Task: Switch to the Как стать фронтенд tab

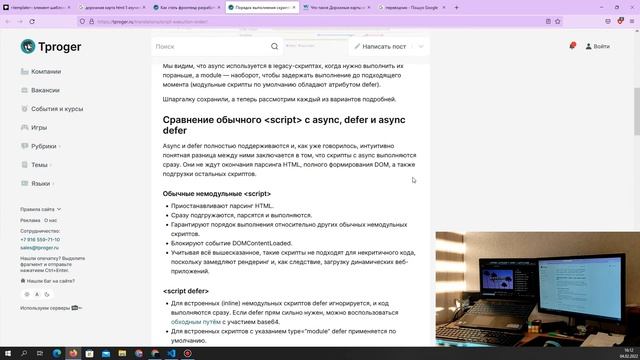Action: 187,7
